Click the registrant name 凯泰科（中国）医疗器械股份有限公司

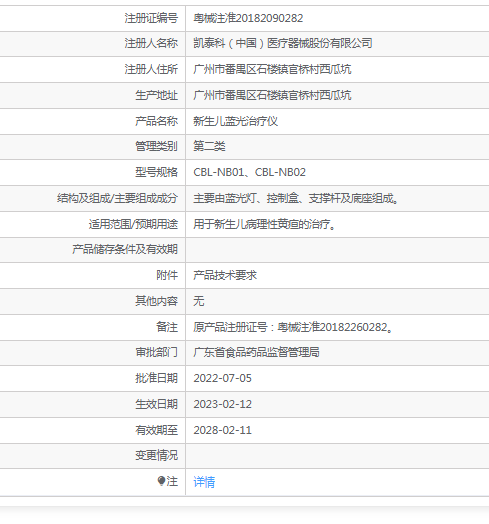[283, 43]
